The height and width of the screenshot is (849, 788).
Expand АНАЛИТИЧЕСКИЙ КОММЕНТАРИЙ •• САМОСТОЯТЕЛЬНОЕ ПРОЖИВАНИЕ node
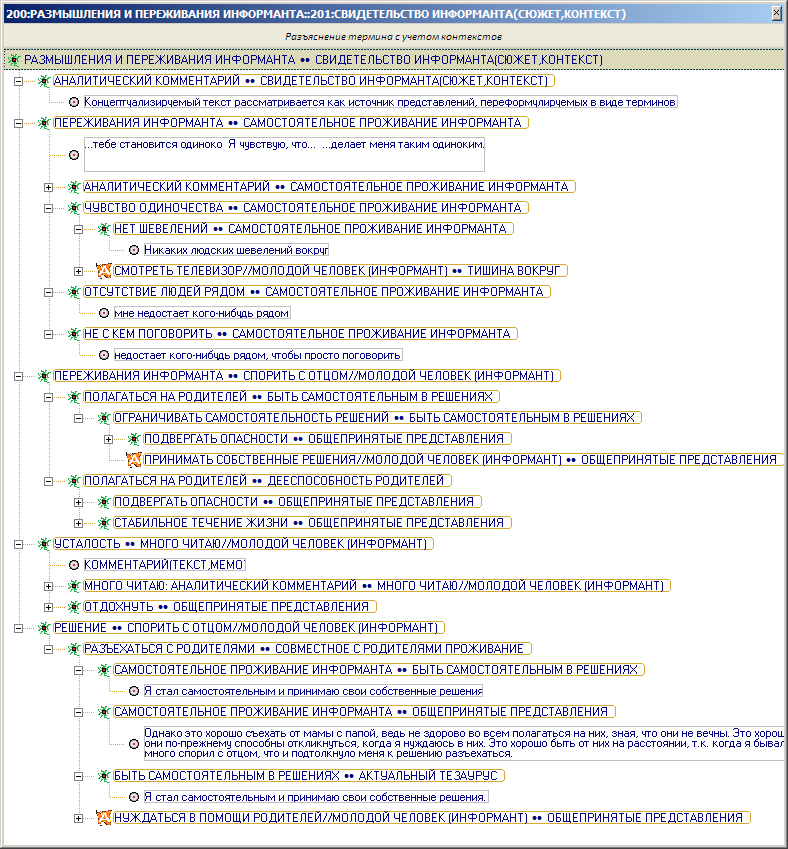48,187
